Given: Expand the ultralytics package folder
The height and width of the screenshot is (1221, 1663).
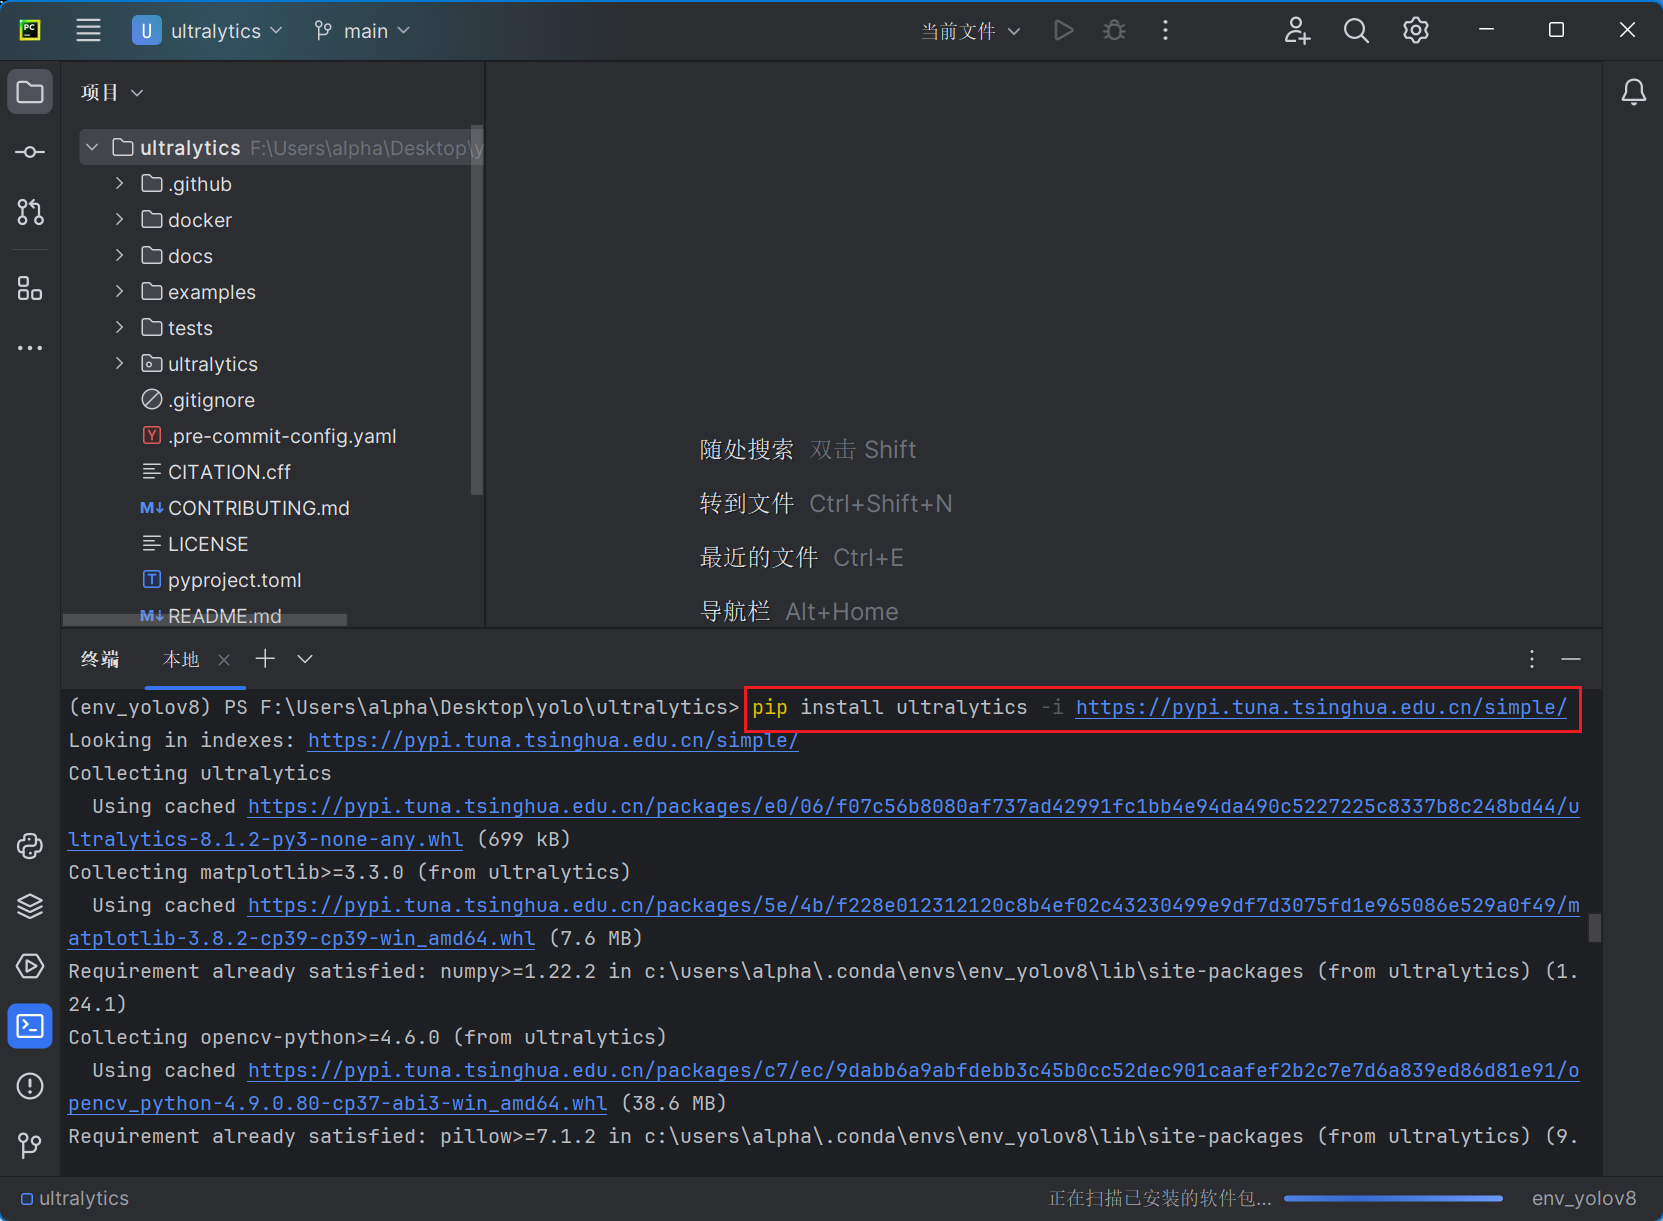Looking at the screenshot, I should 119,364.
